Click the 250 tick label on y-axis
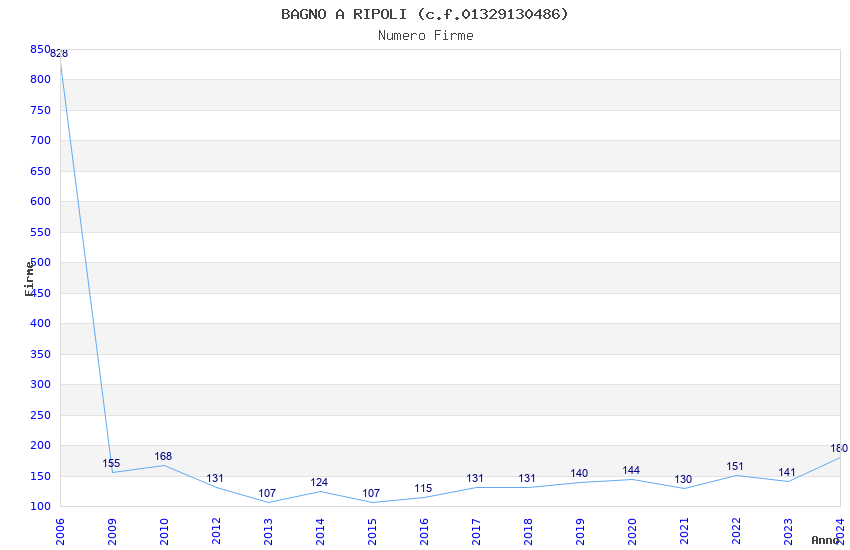Viewport: 850px width, 550px height. pos(40,415)
